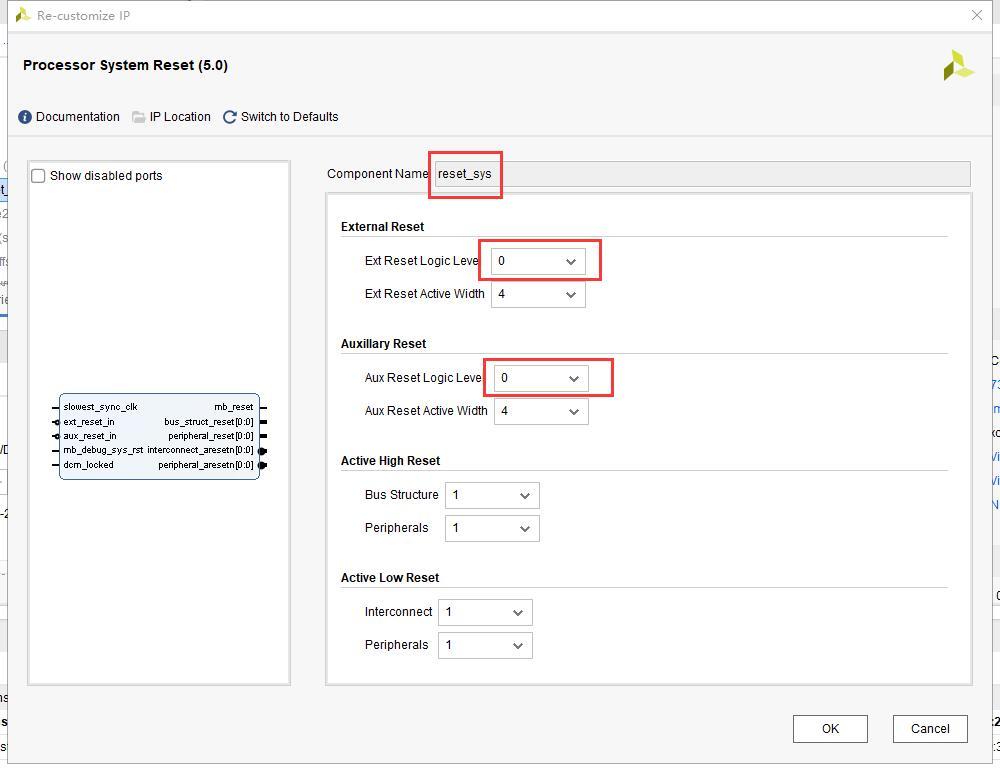Image resolution: width=1000 pixels, height=771 pixels.
Task: Click the Component Name text field
Action: (700, 174)
